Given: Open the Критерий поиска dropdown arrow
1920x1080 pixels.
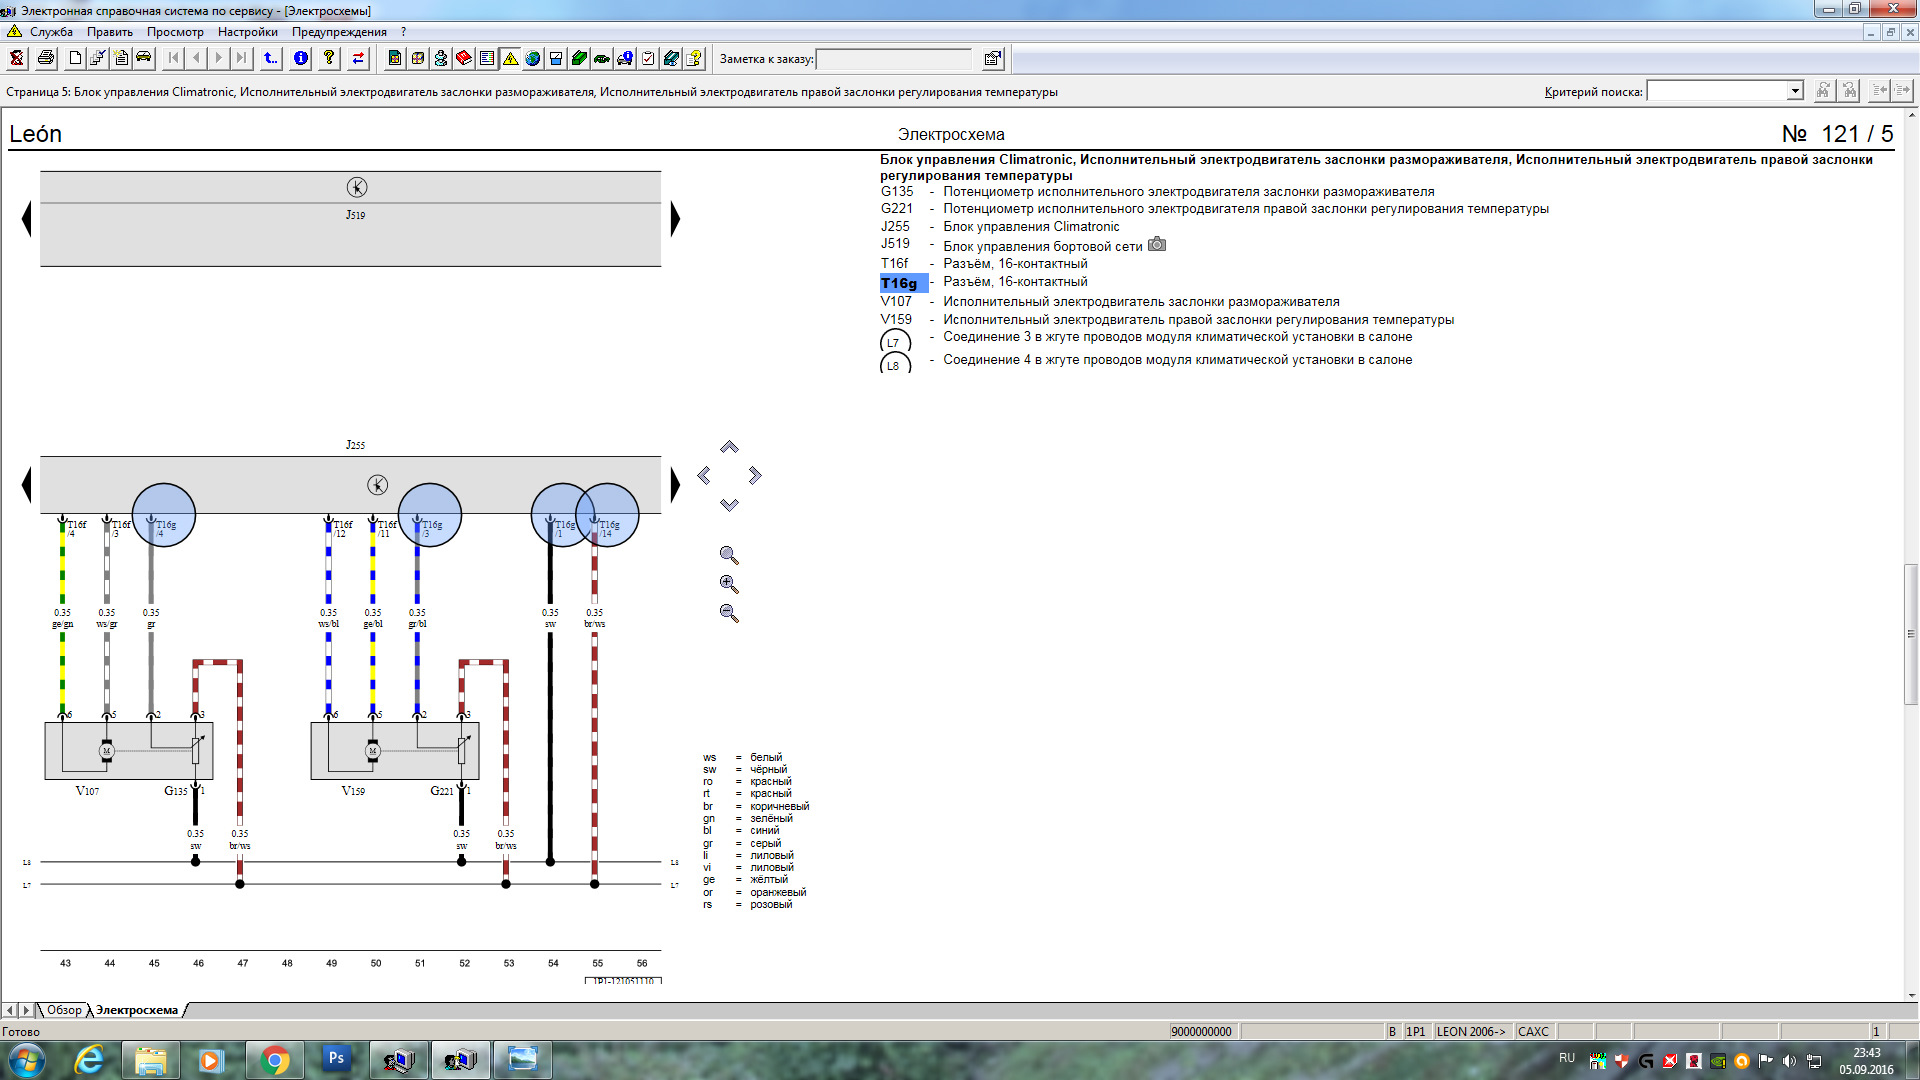Looking at the screenshot, I should click(x=1795, y=91).
